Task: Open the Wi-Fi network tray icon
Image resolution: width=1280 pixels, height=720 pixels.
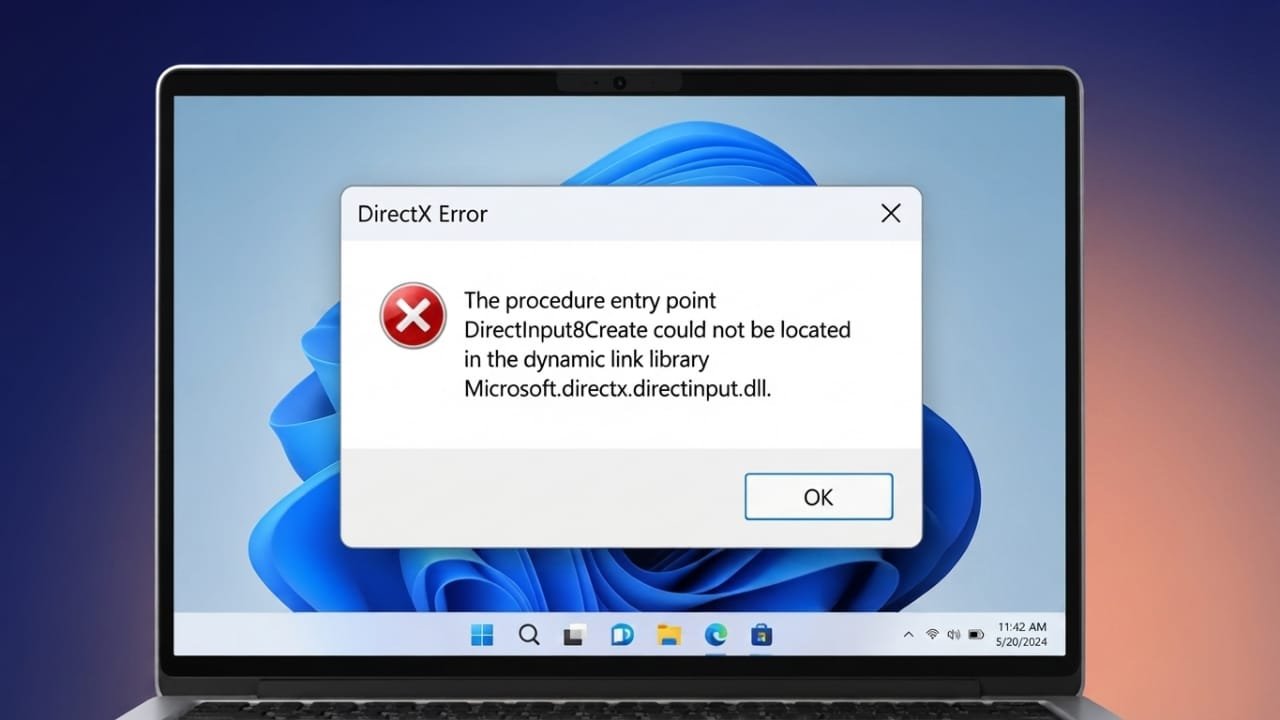Action: coord(932,635)
